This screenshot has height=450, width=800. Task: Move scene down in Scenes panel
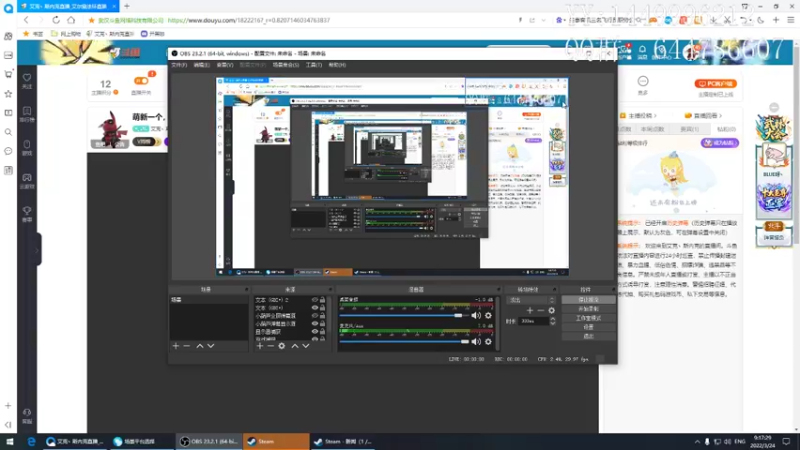[x=211, y=346]
